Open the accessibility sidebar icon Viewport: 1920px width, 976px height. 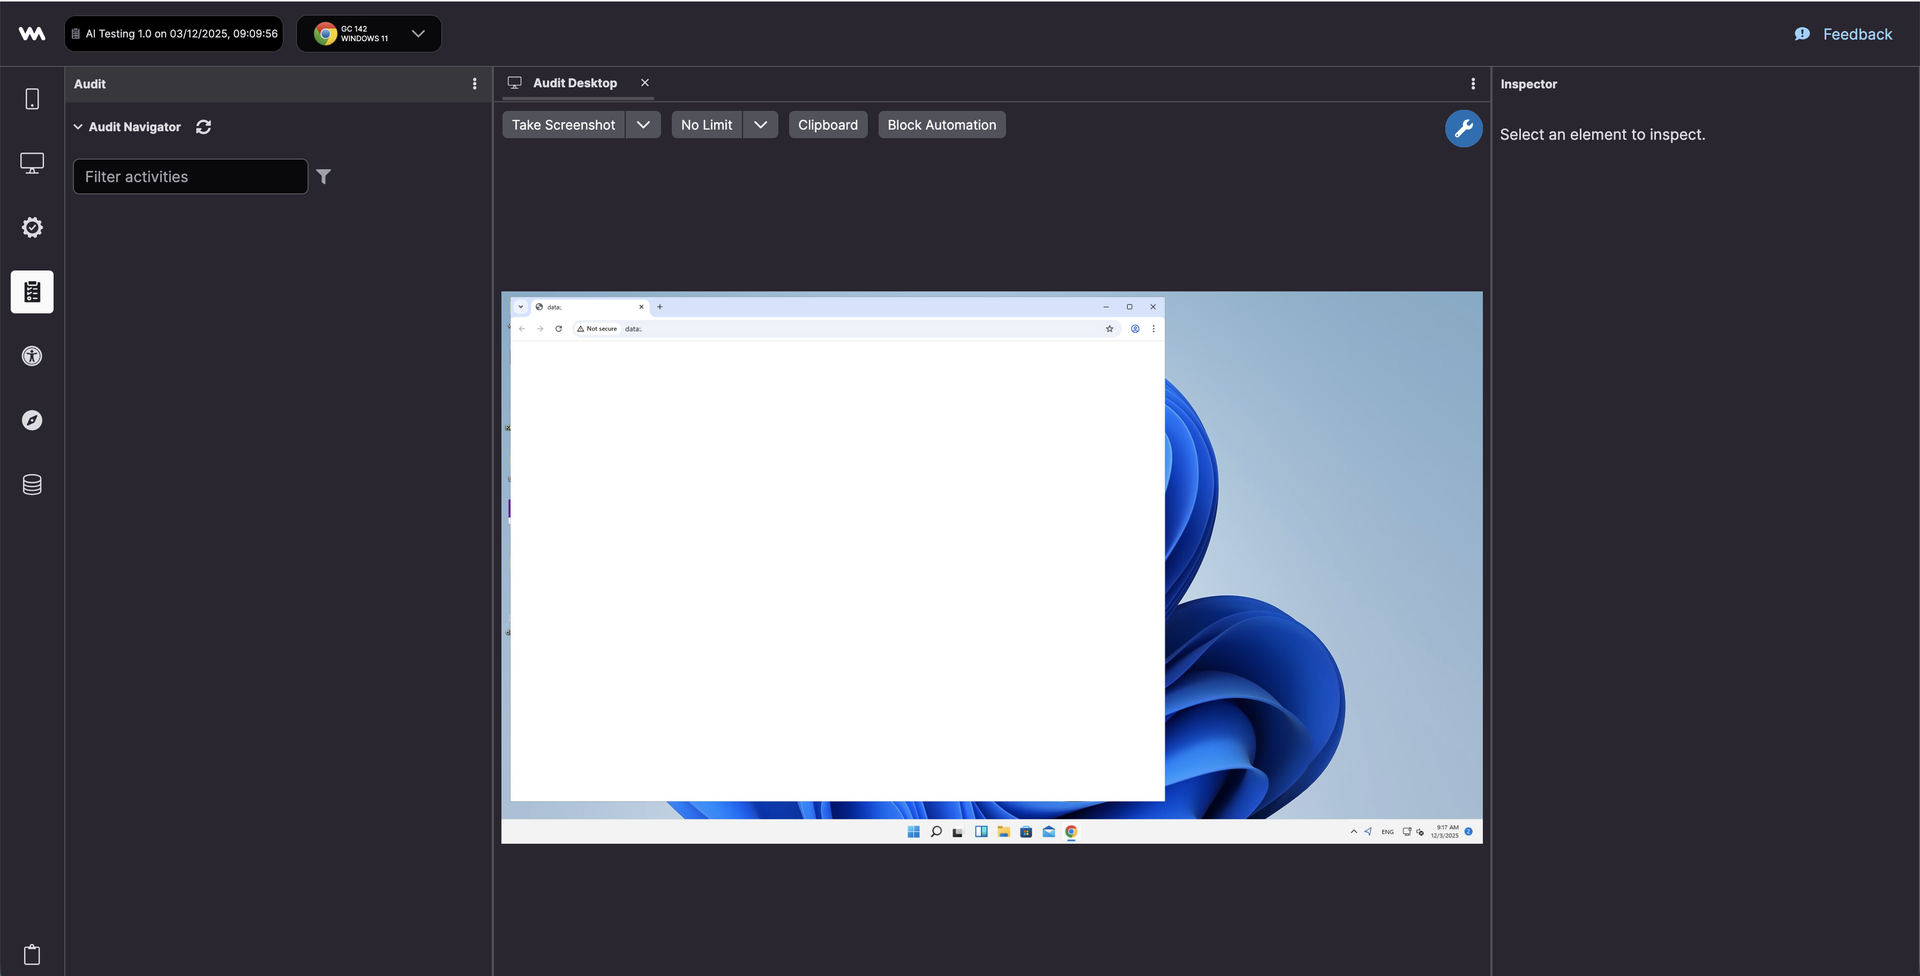click(x=32, y=356)
